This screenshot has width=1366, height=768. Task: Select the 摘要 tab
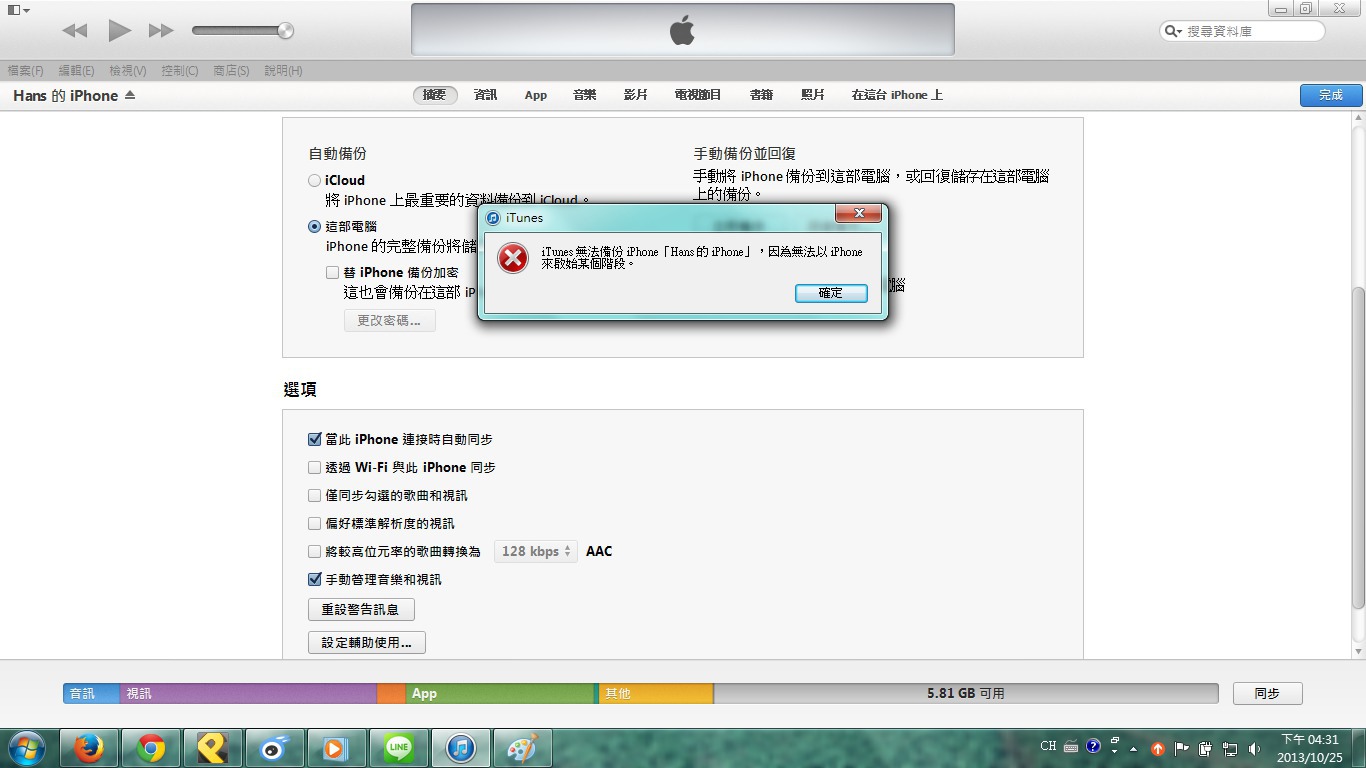[435, 95]
